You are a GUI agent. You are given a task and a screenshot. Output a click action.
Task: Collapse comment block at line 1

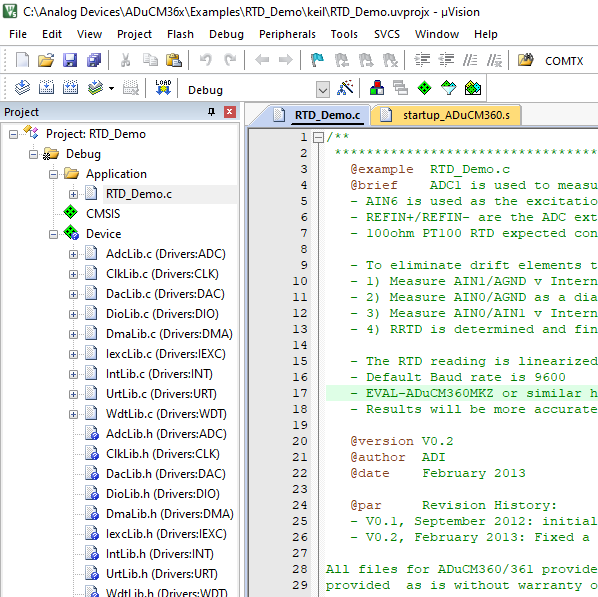[318, 137]
